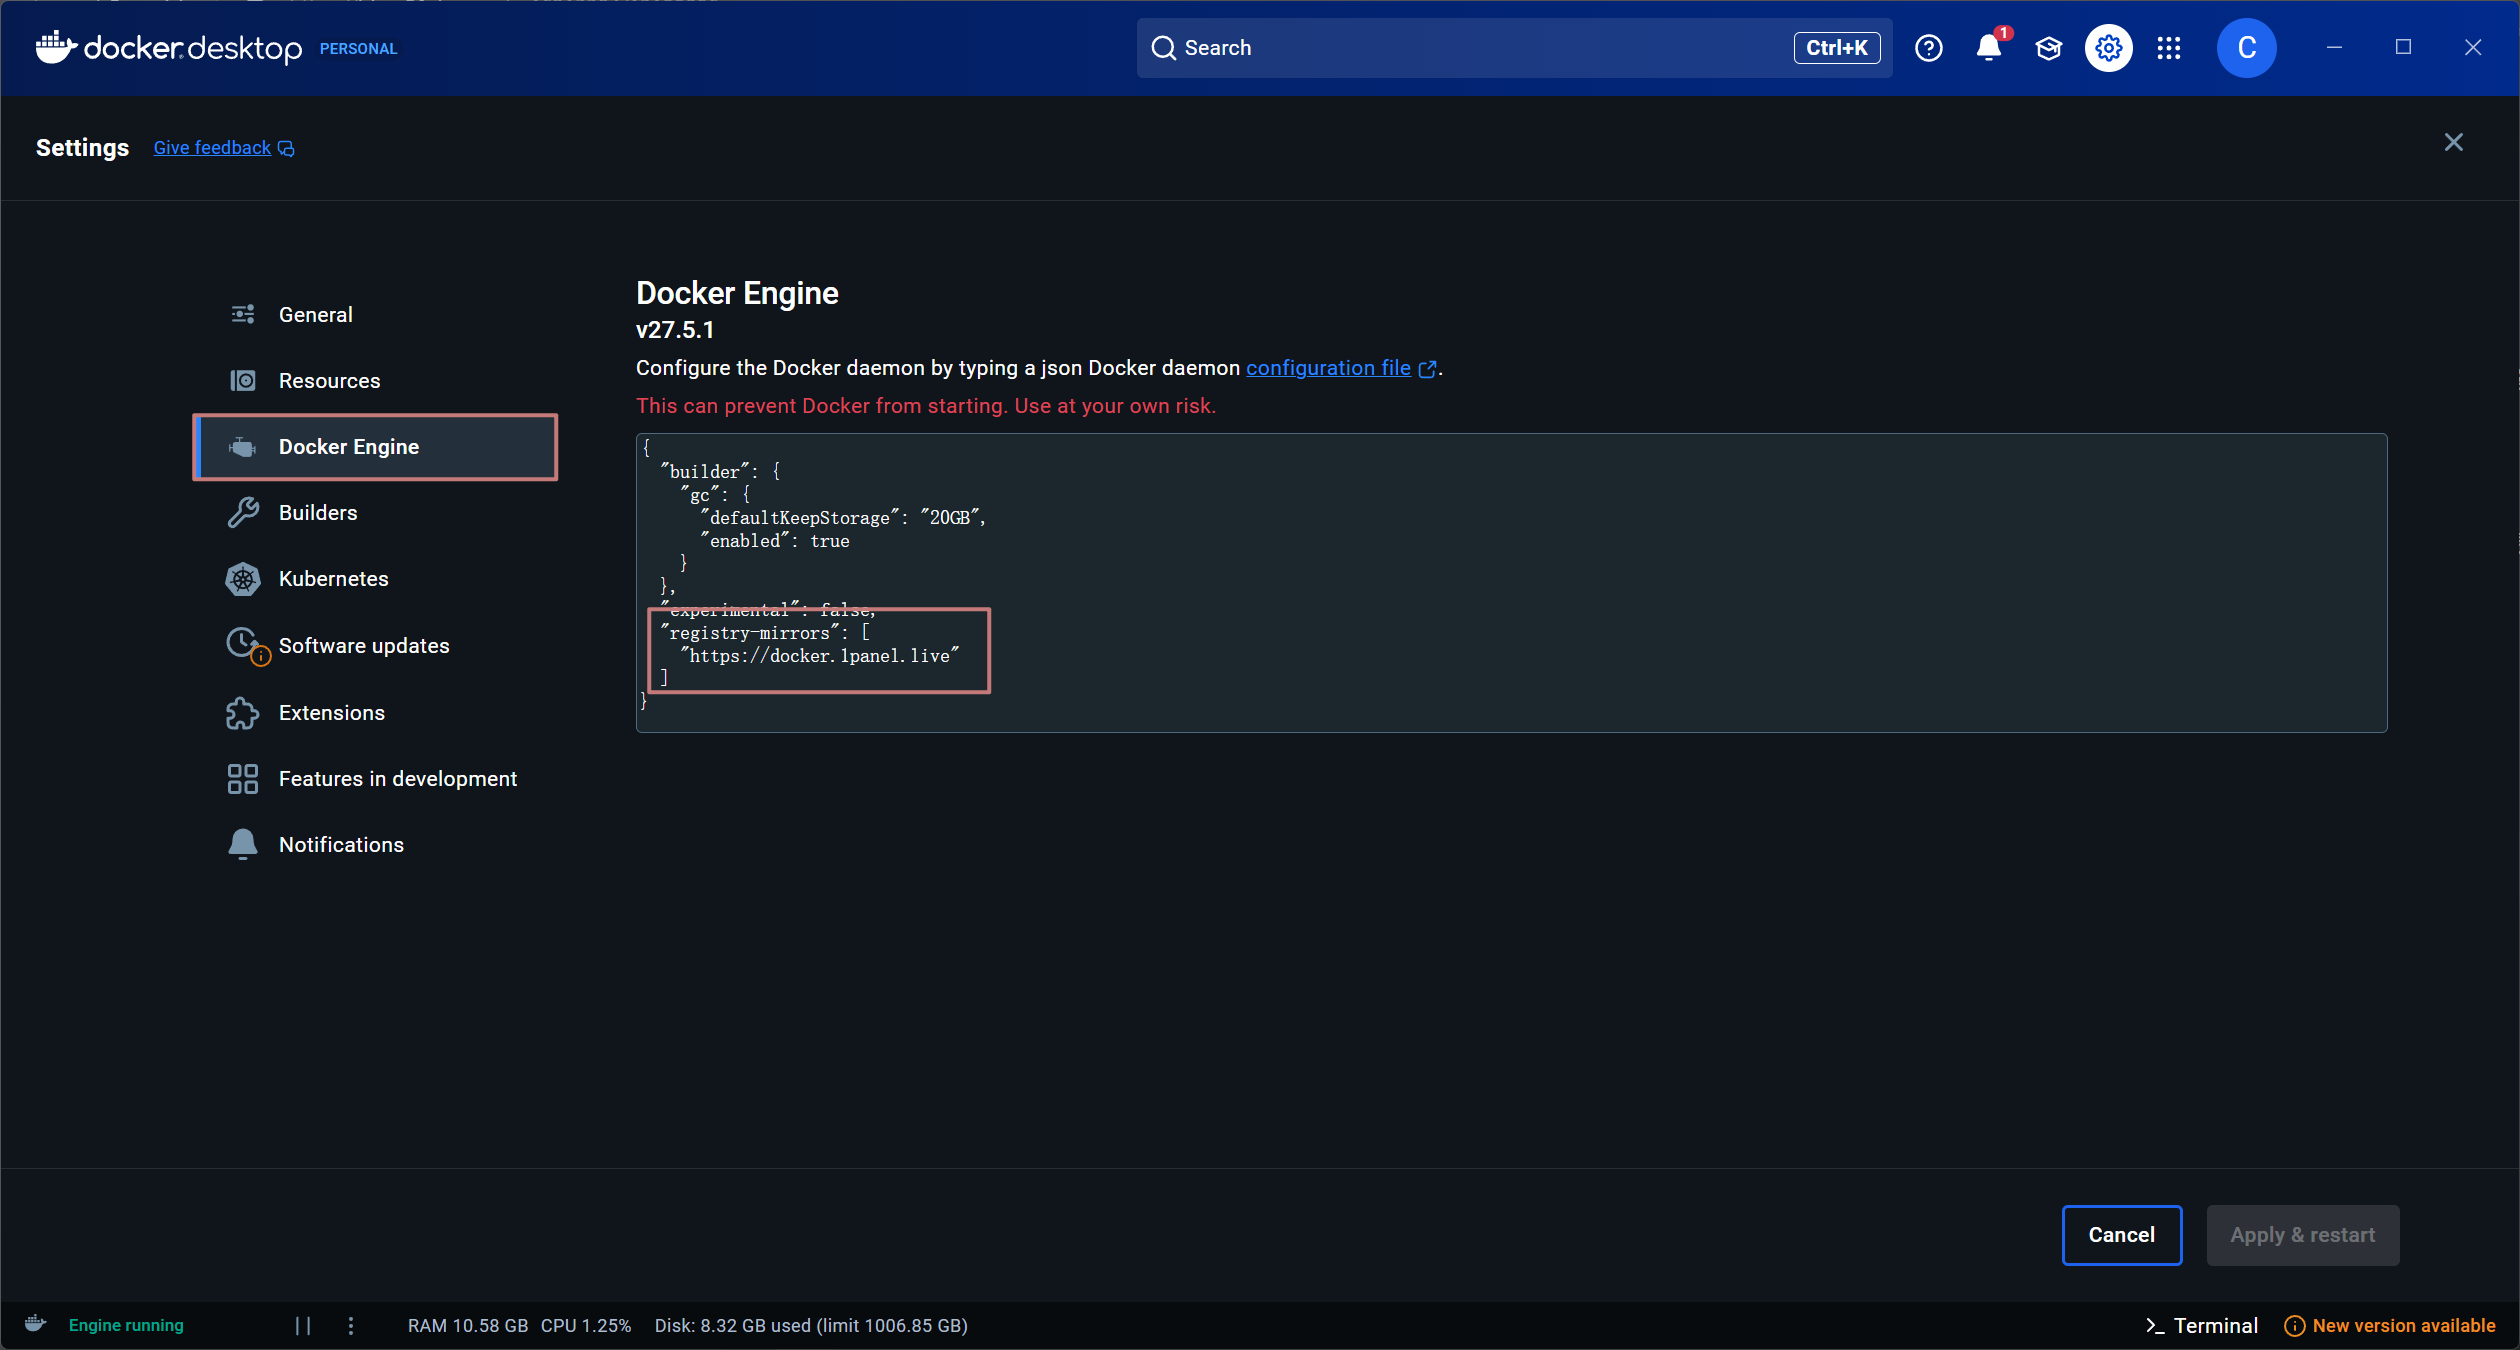This screenshot has height=1350, width=2520.
Task: Open the apps grid icon
Action: click(x=2169, y=48)
